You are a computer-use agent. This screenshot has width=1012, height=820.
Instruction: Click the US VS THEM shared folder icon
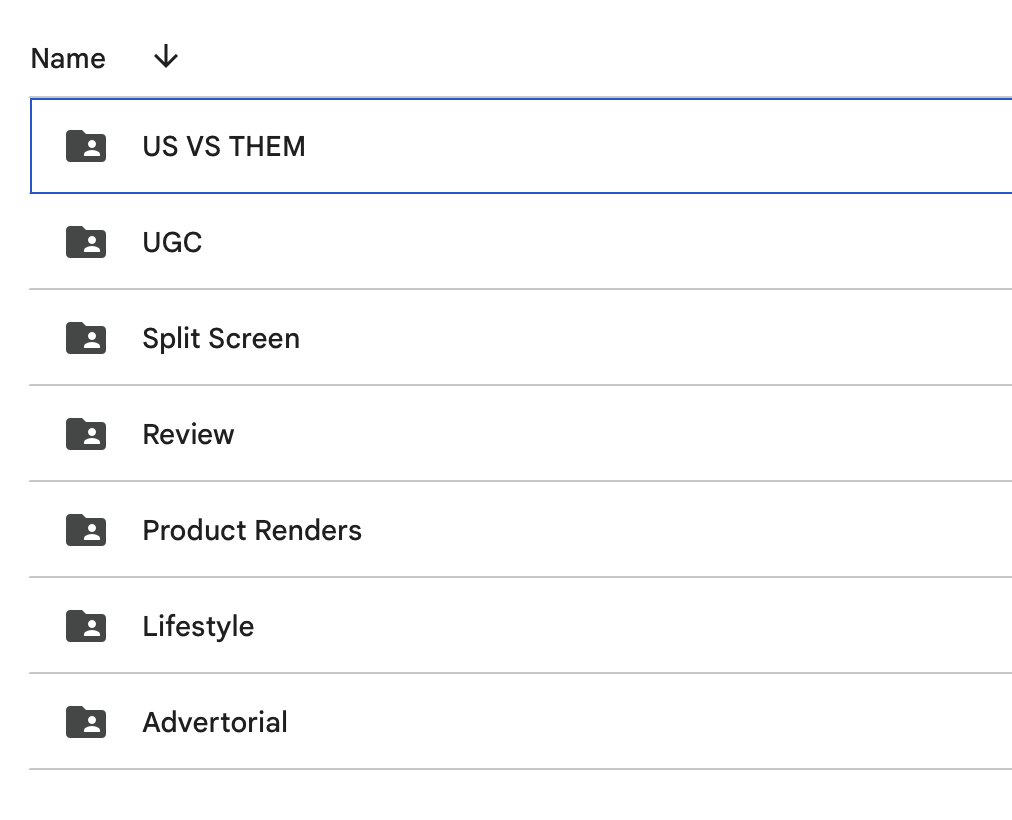(x=86, y=146)
